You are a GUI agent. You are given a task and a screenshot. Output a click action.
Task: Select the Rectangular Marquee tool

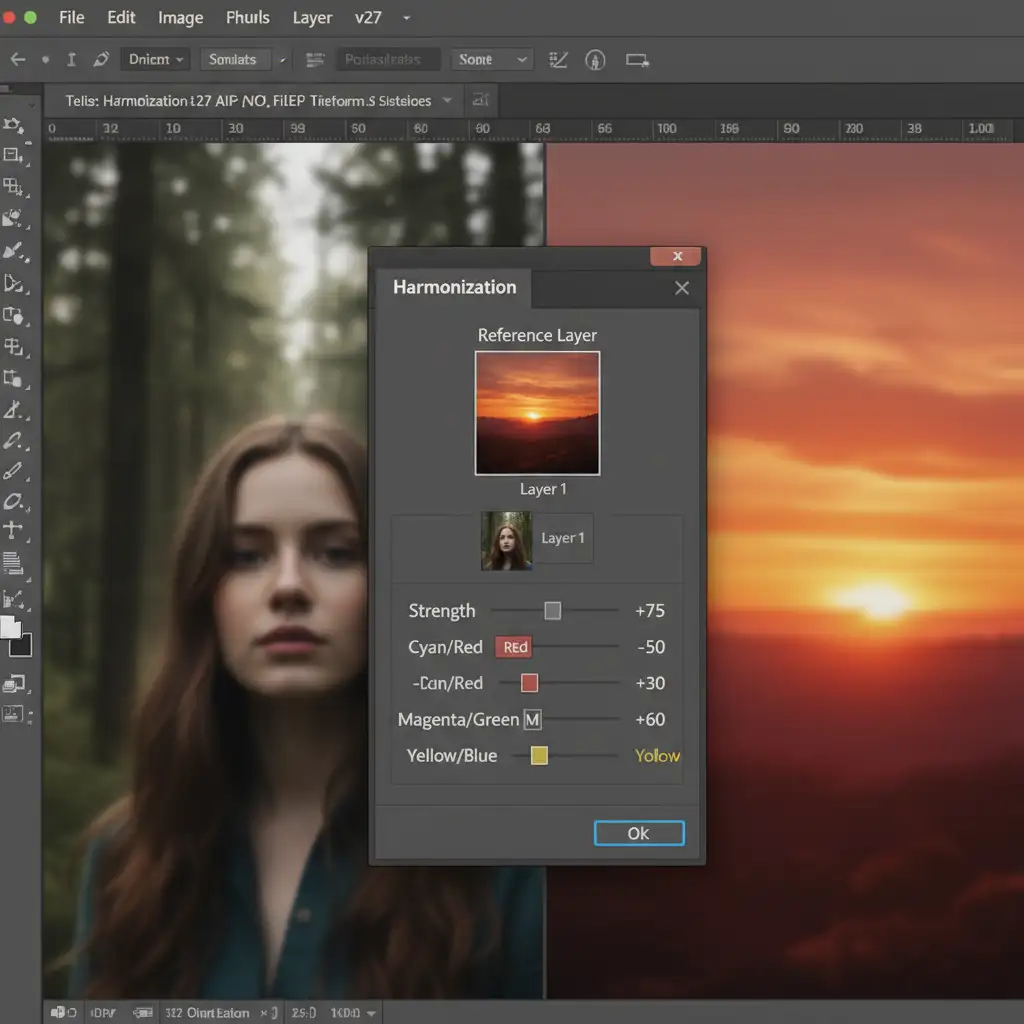point(13,155)
